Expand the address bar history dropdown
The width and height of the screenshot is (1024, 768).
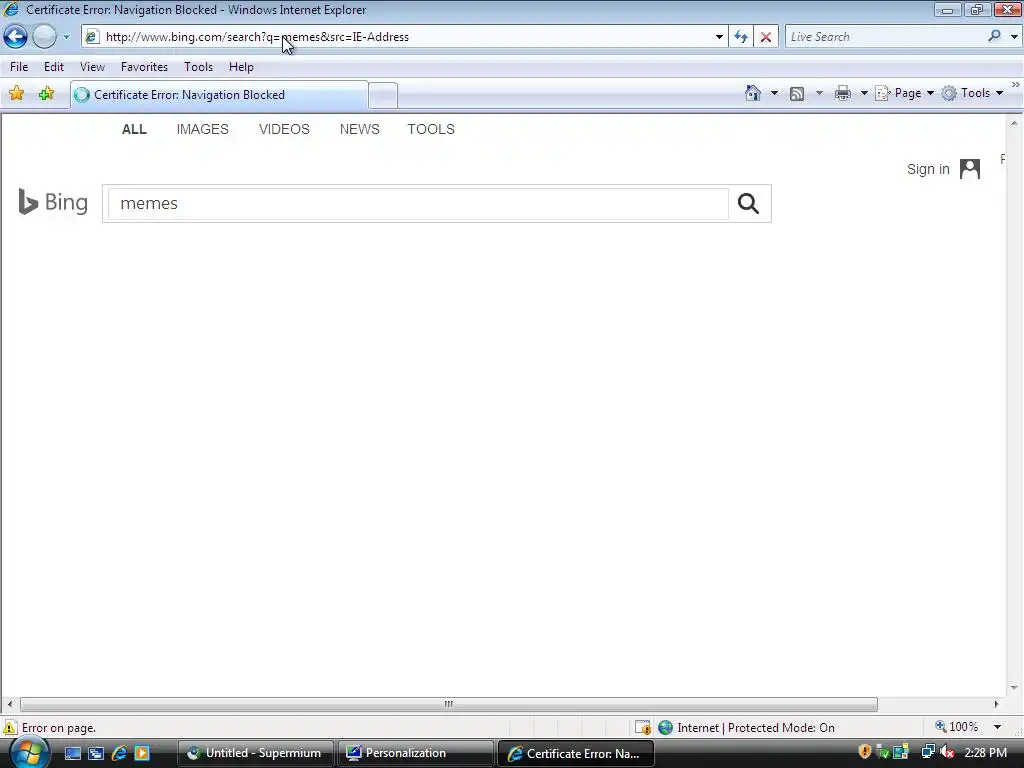coord(719,37)
